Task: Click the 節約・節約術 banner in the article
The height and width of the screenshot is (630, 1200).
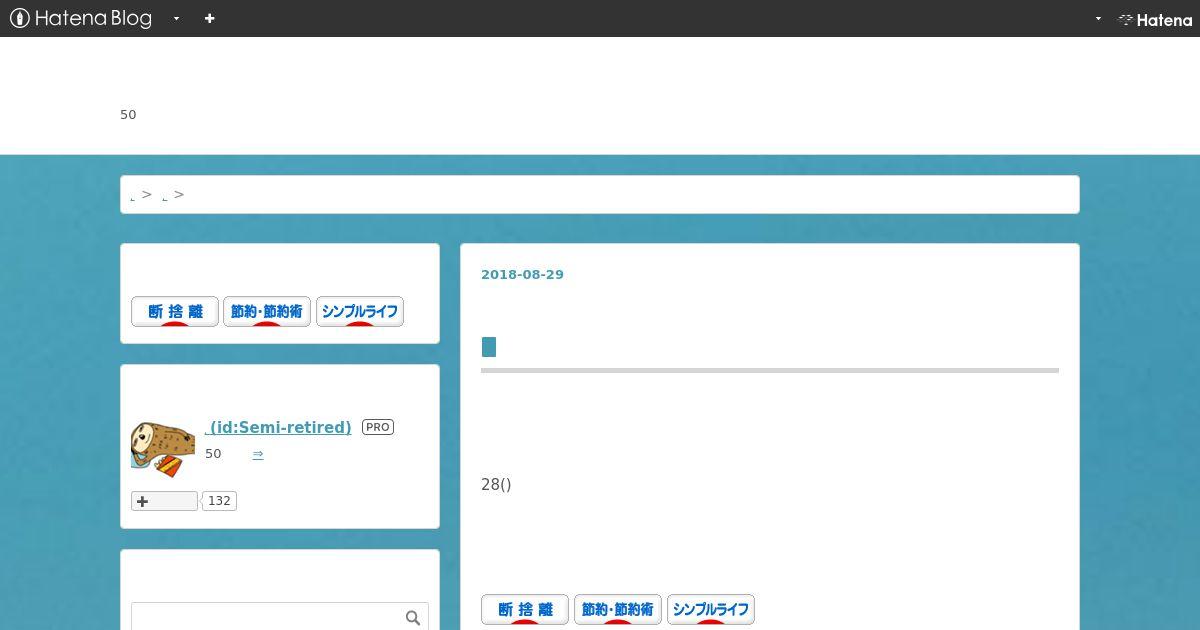Action: 618,609
